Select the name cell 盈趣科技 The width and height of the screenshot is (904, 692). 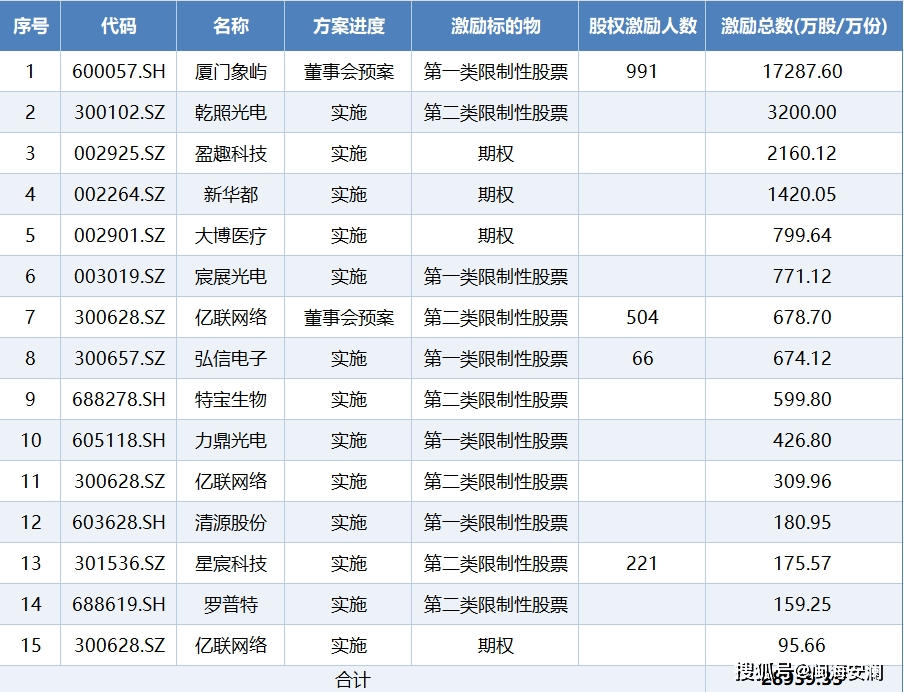(x=231, y=153)
